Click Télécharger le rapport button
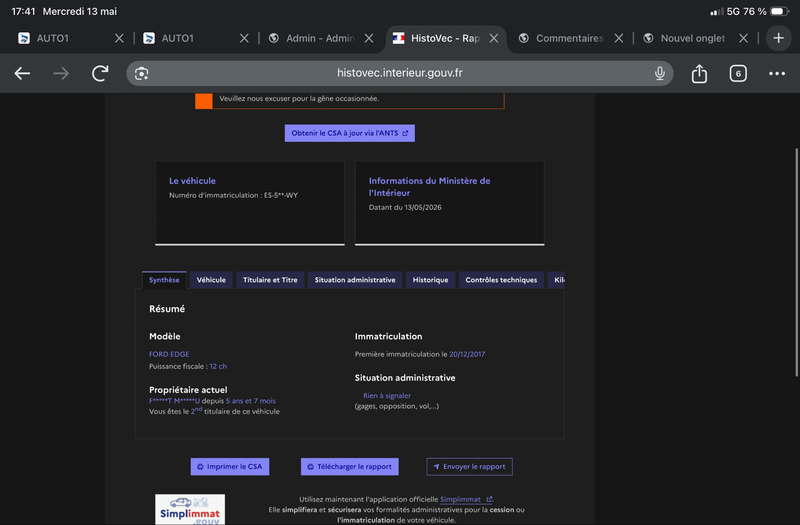This screenshot has height=525, width=800. coord(349,466)
